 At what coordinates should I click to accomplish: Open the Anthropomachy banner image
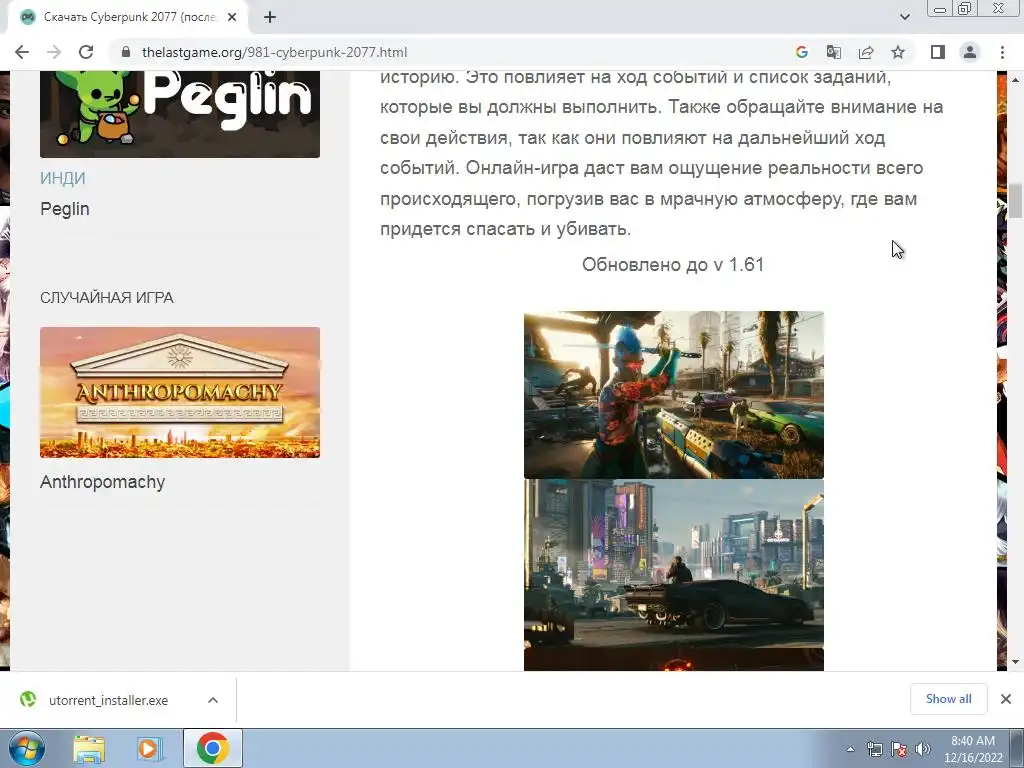click(180, 392)
